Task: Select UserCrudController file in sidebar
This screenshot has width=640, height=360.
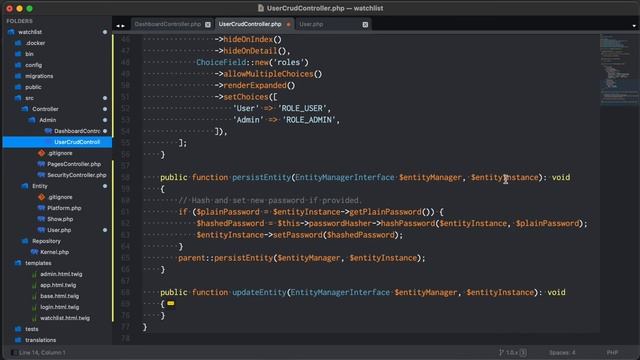Action: [x=77, y=142]
